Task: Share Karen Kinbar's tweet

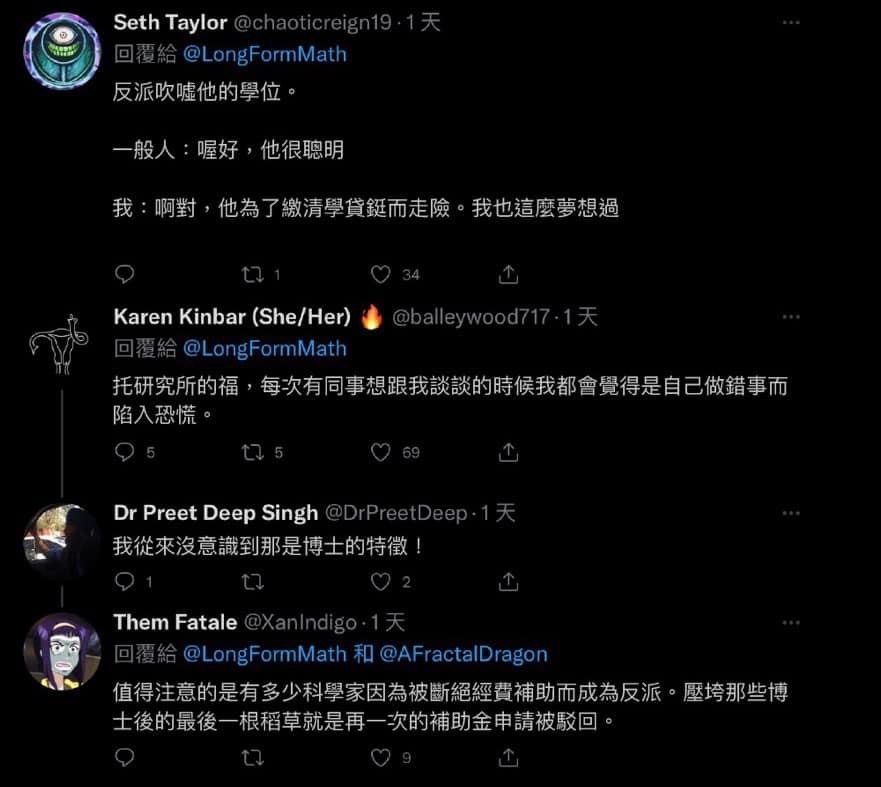Action: point(508,452)
